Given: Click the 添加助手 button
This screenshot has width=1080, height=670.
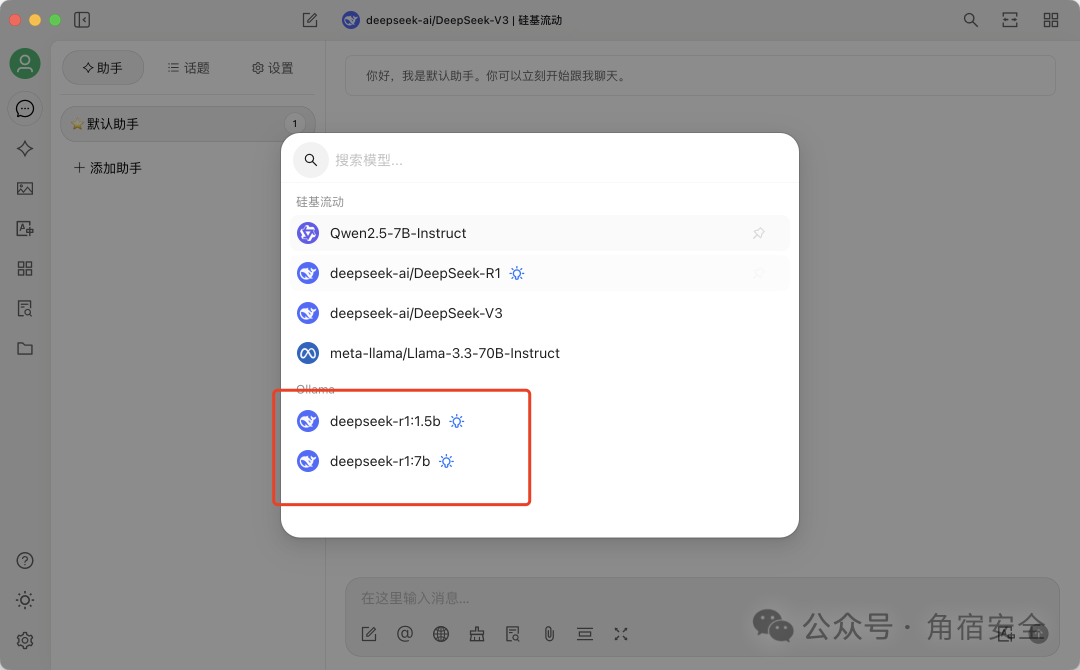Looking at the screenshot, I should 108,168.
